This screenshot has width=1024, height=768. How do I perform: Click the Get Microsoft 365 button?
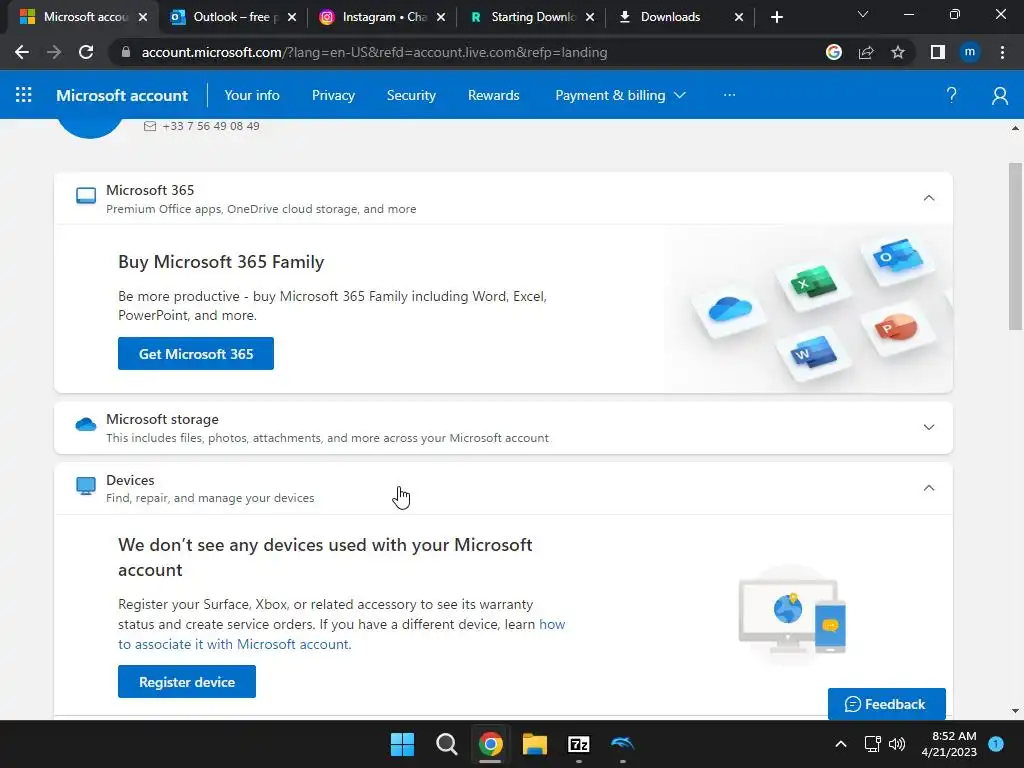(196, 353)
